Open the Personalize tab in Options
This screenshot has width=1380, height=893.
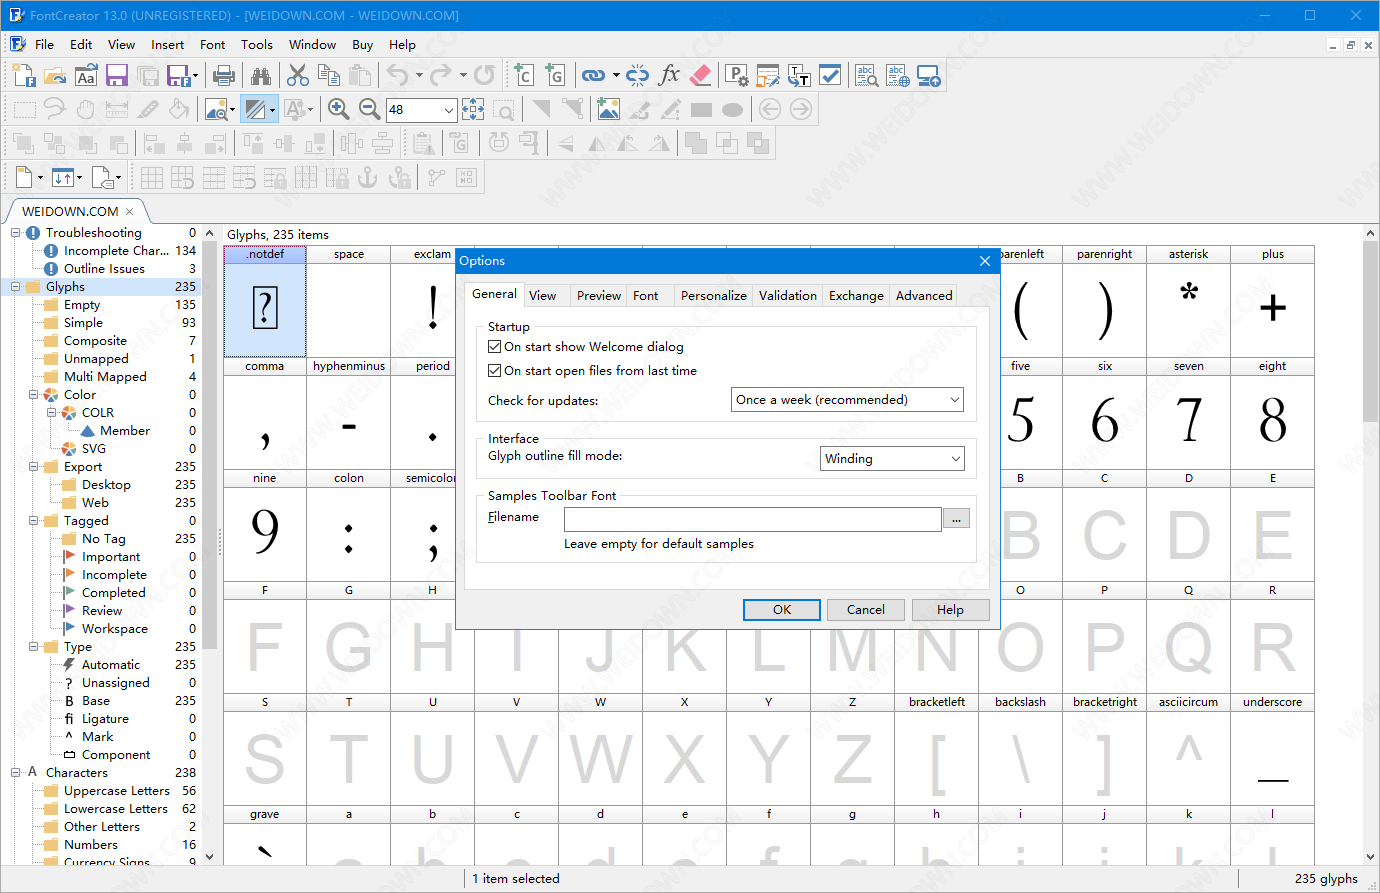(x=714, y=296)
